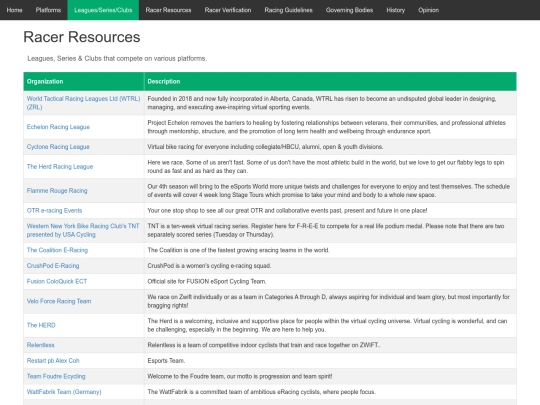Open the Team Foudre Ecycling link

pos(56,376)
